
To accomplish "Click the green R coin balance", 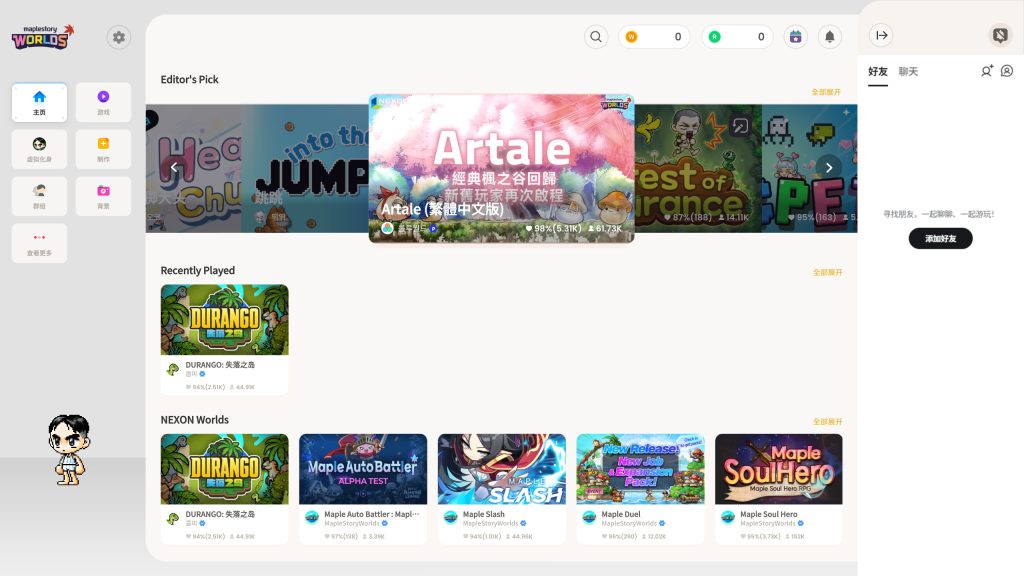I will pos(737,37).
